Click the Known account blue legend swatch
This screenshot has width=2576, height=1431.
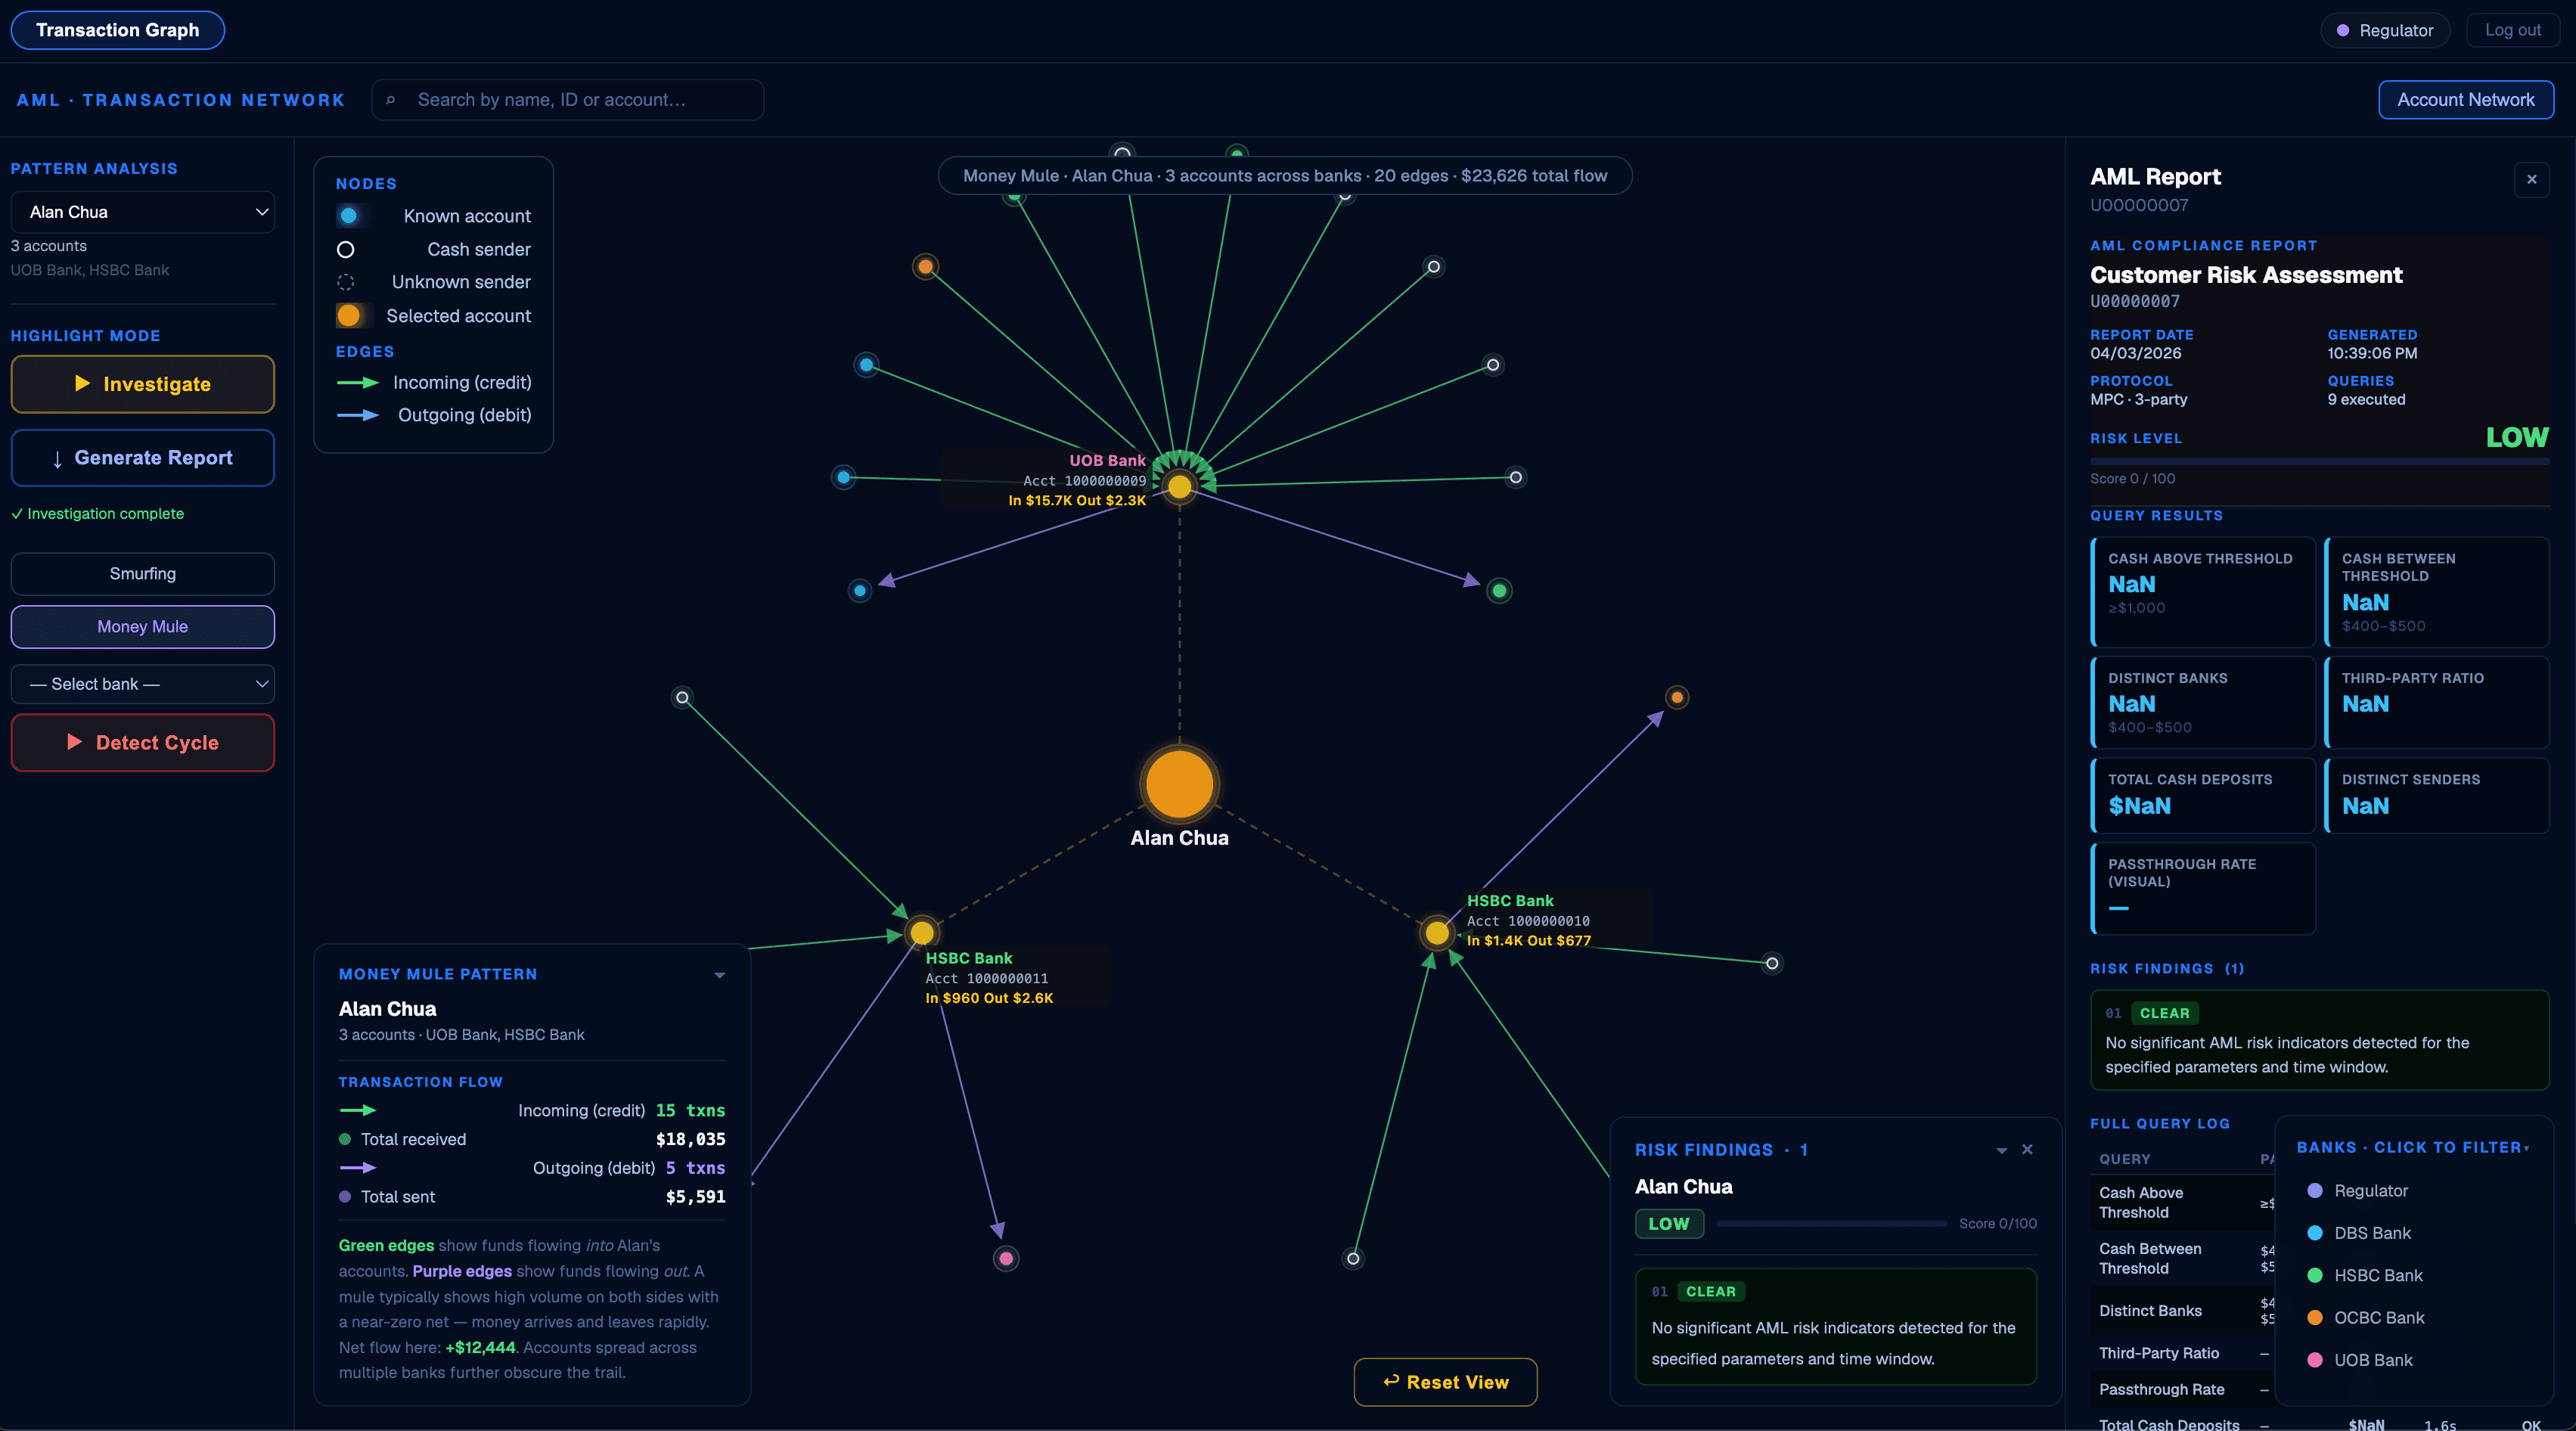(348, 216)
